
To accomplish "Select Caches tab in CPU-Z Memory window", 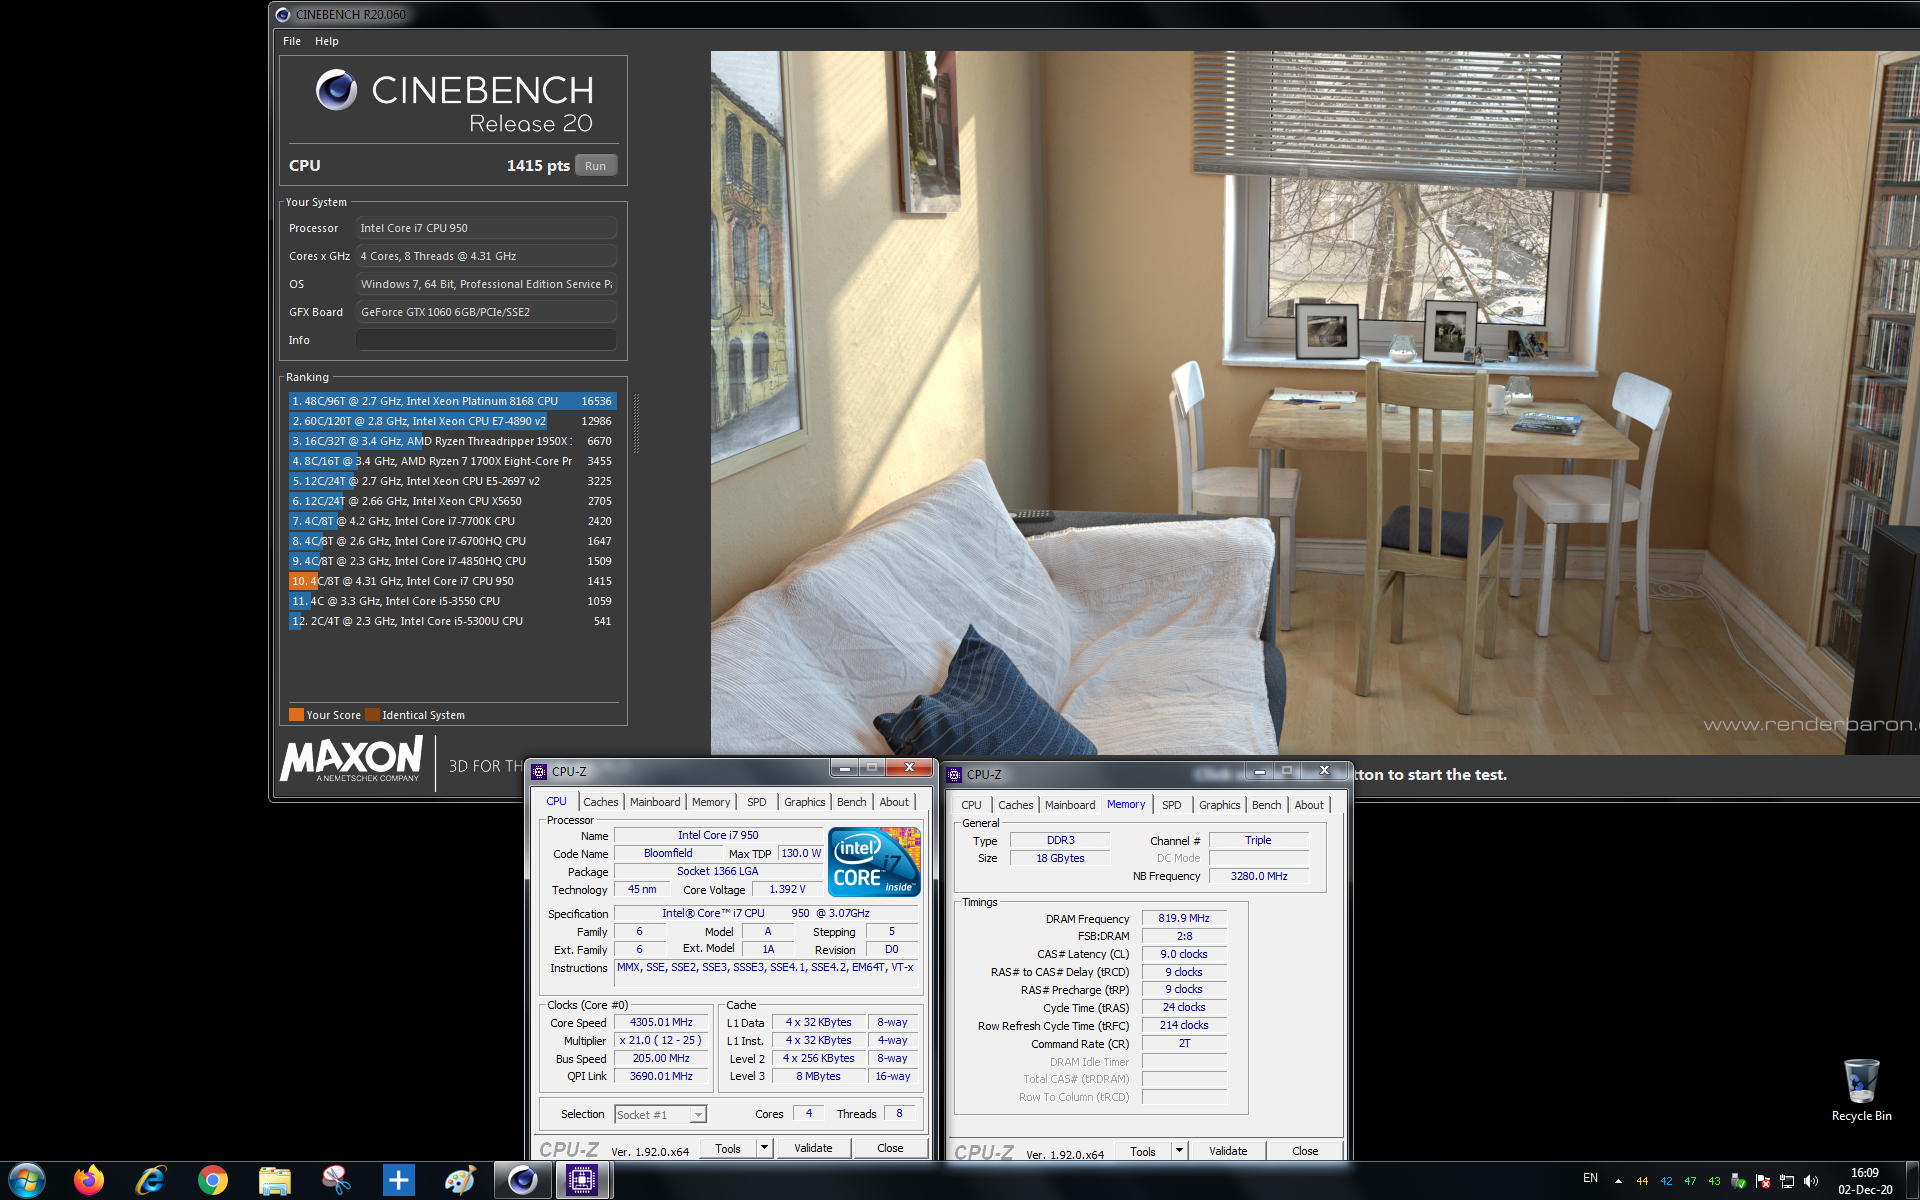I will [1015, 805].
